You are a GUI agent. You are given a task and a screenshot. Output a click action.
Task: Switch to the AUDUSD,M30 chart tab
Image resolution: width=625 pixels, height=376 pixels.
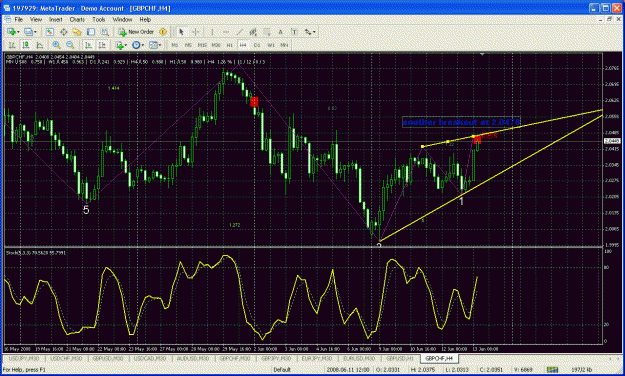(193, 358)
